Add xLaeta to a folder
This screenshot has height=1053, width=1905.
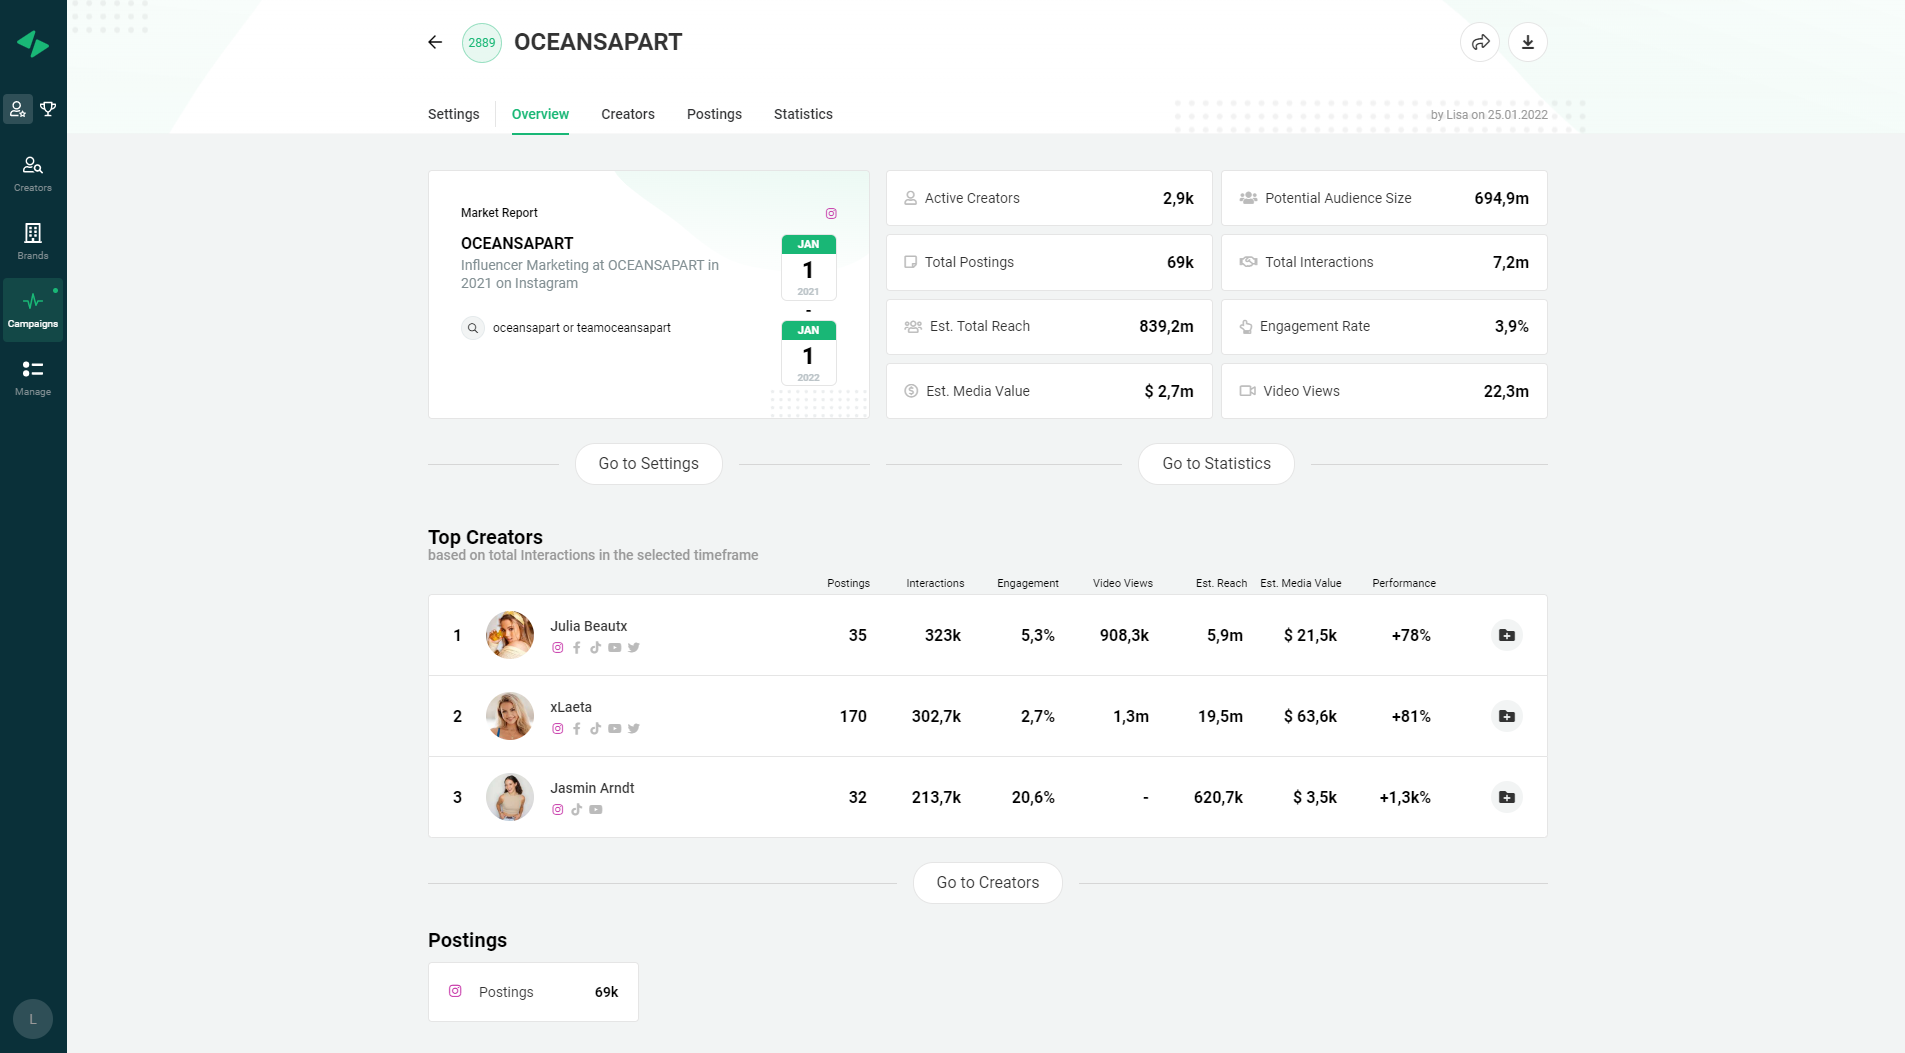pos(1507,716)
